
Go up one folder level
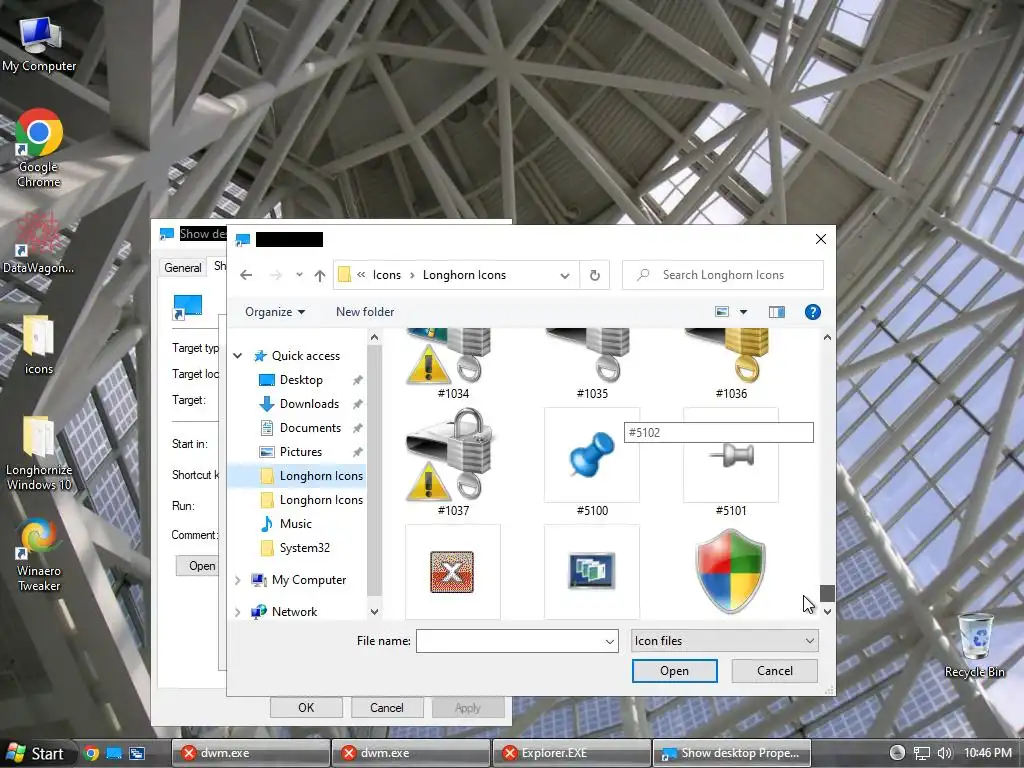(319, 275)
